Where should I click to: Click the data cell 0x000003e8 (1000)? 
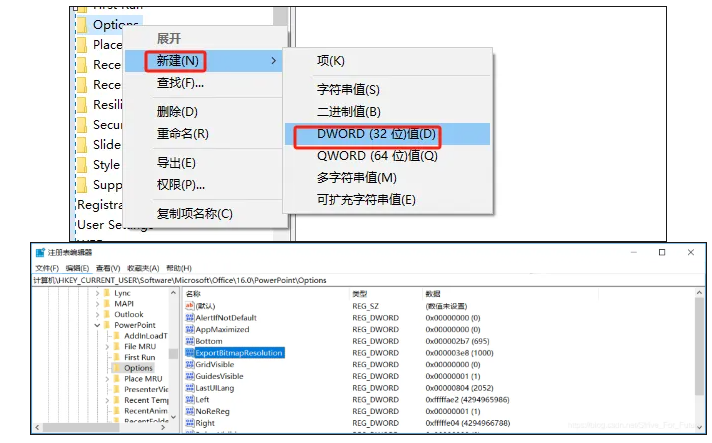pyautogui.click(x=459, y=353)
